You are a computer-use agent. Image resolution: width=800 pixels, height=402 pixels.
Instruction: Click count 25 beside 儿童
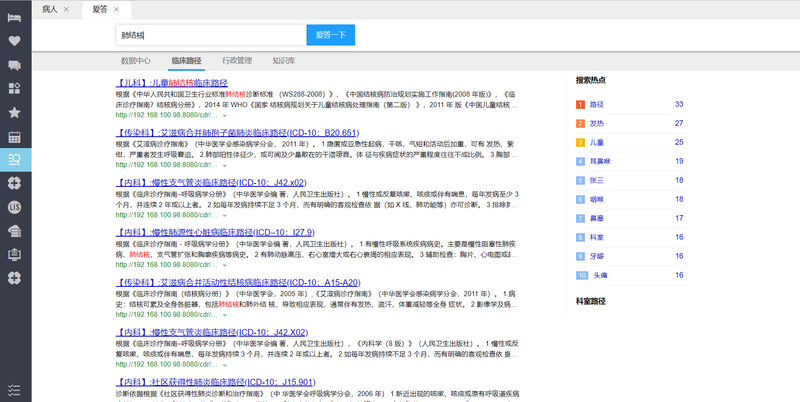pos(679,142)
